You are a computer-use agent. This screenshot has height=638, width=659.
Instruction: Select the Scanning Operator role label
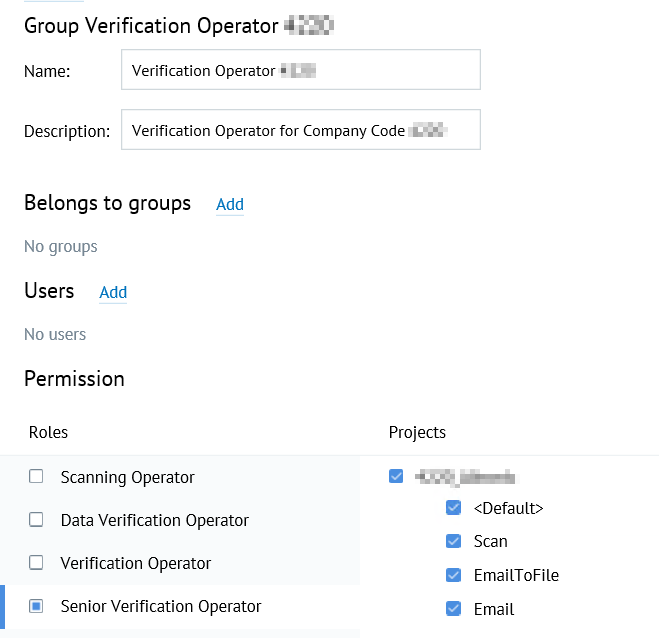click(127, 477)
